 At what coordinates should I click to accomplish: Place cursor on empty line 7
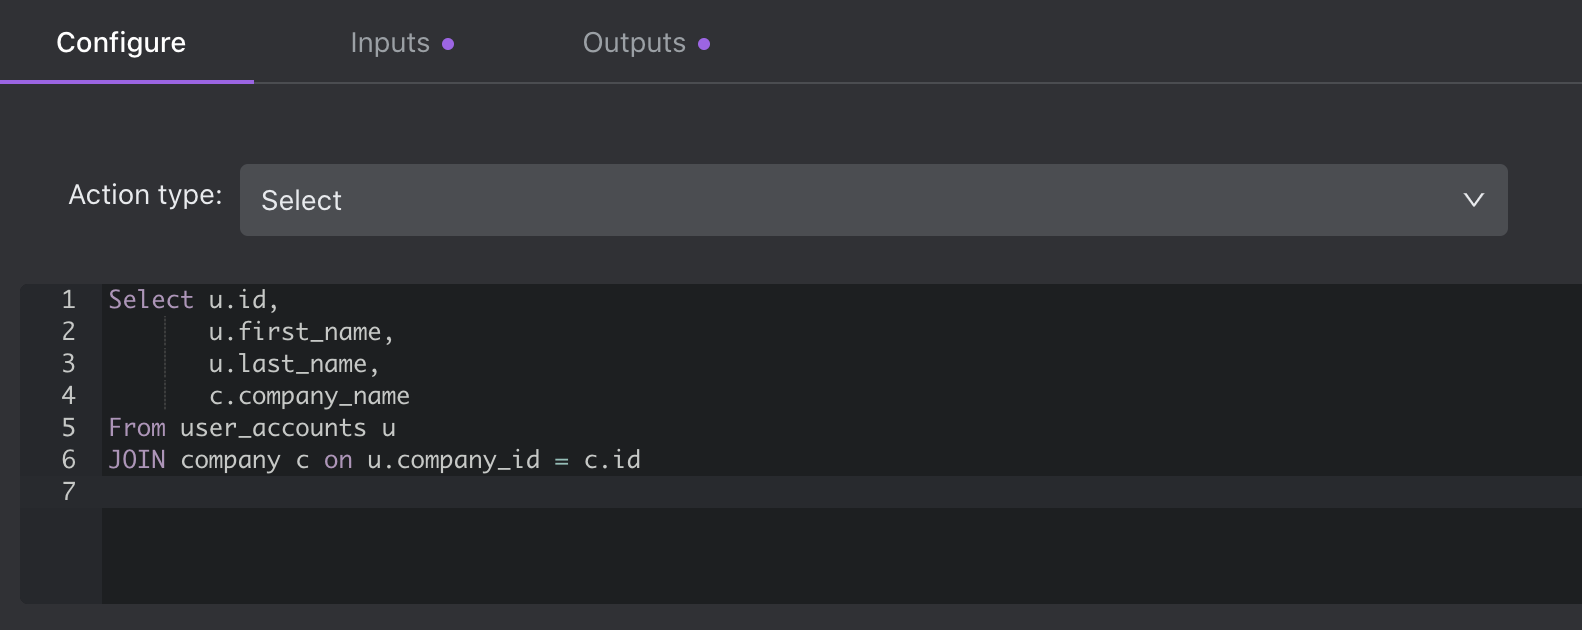click(600, 492)
